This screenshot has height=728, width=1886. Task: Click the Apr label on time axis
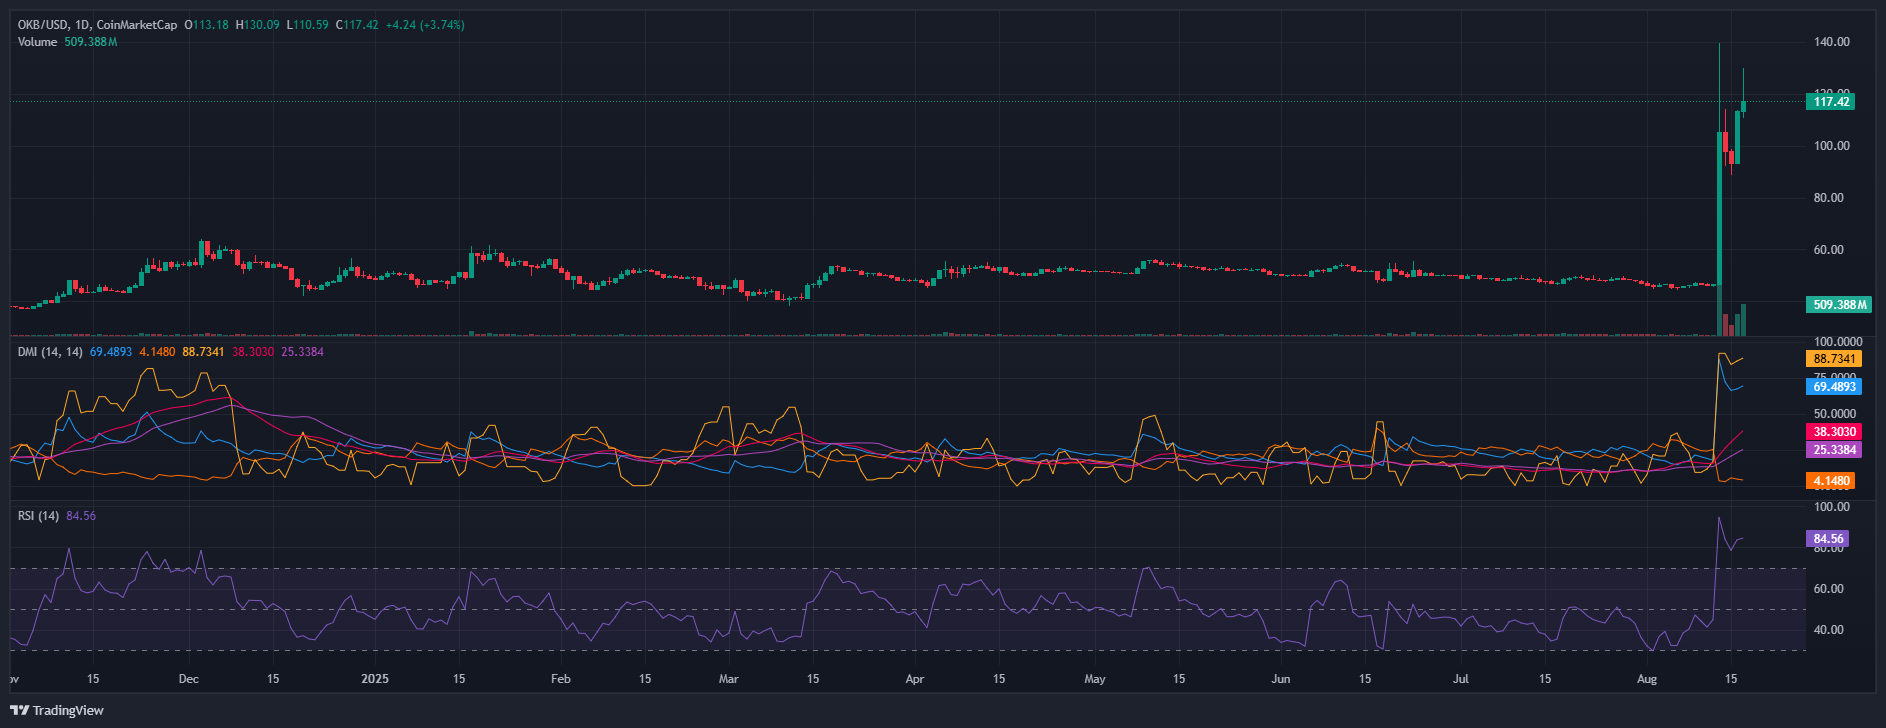point(915,679)
